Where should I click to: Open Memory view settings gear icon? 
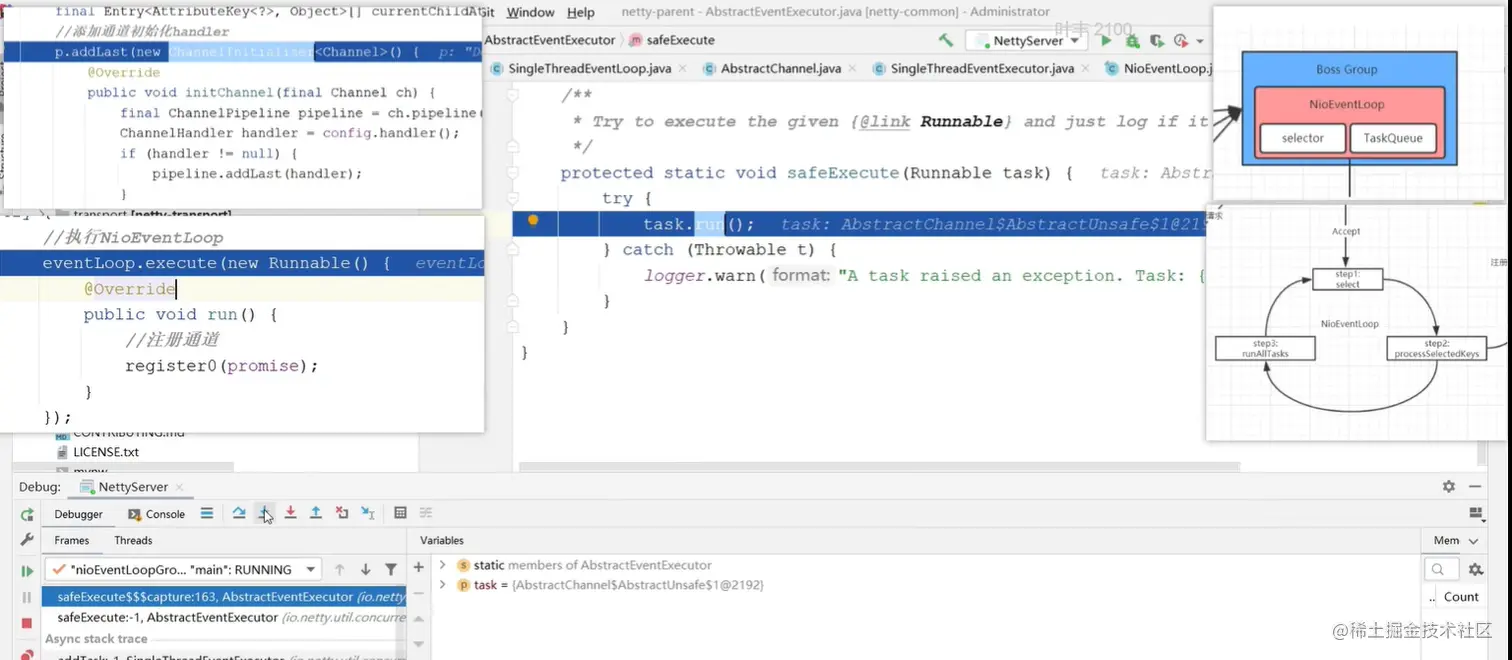click(x=1476, y=569)
